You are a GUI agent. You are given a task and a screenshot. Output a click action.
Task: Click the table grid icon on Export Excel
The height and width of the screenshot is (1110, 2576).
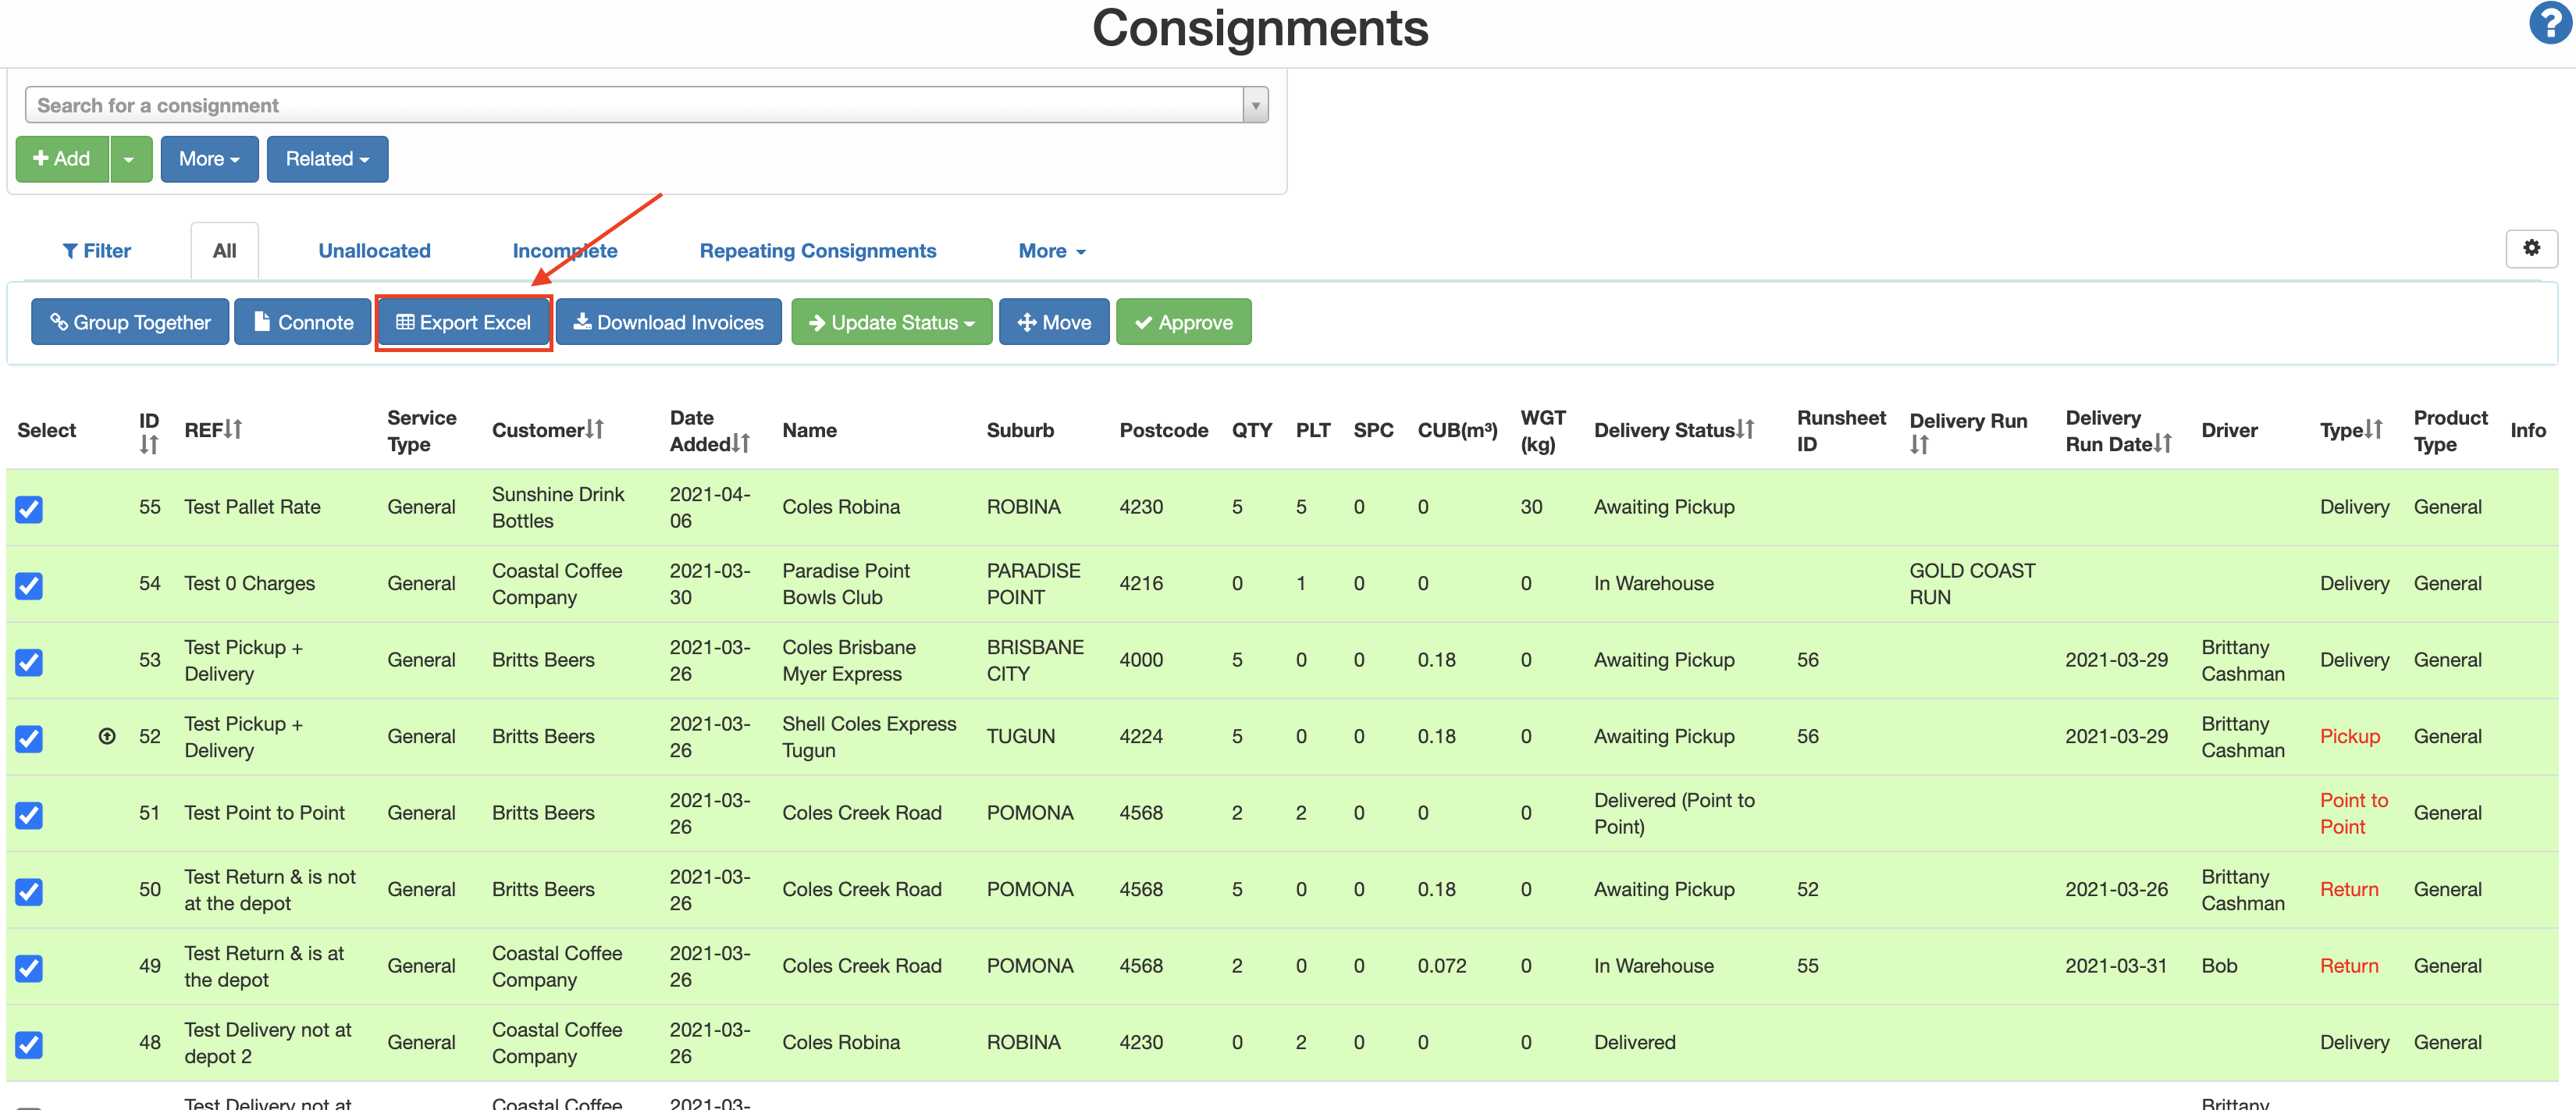point(406,322)
